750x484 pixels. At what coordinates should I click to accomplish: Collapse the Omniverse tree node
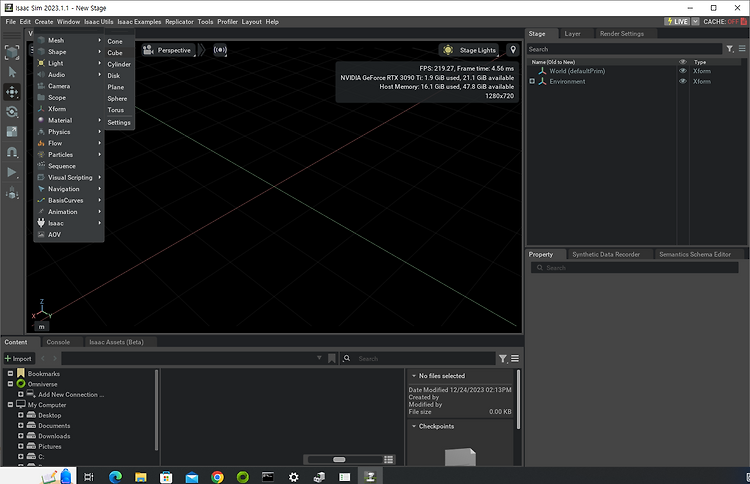tap(10, 384)
